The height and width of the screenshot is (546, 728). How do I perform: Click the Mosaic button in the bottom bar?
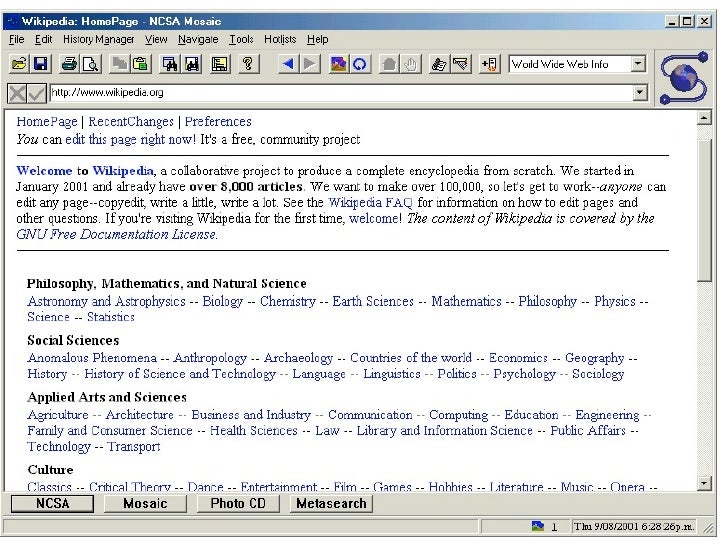145,504
